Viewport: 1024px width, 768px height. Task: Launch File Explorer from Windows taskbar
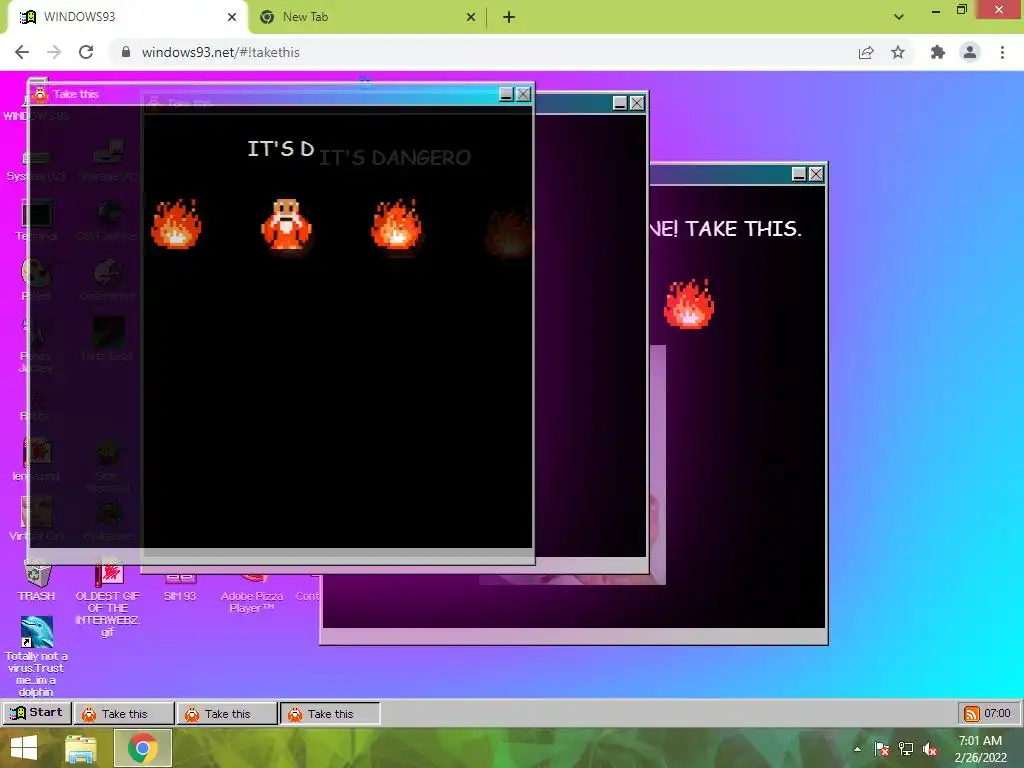pyautogui.click(x=81, y=748)
